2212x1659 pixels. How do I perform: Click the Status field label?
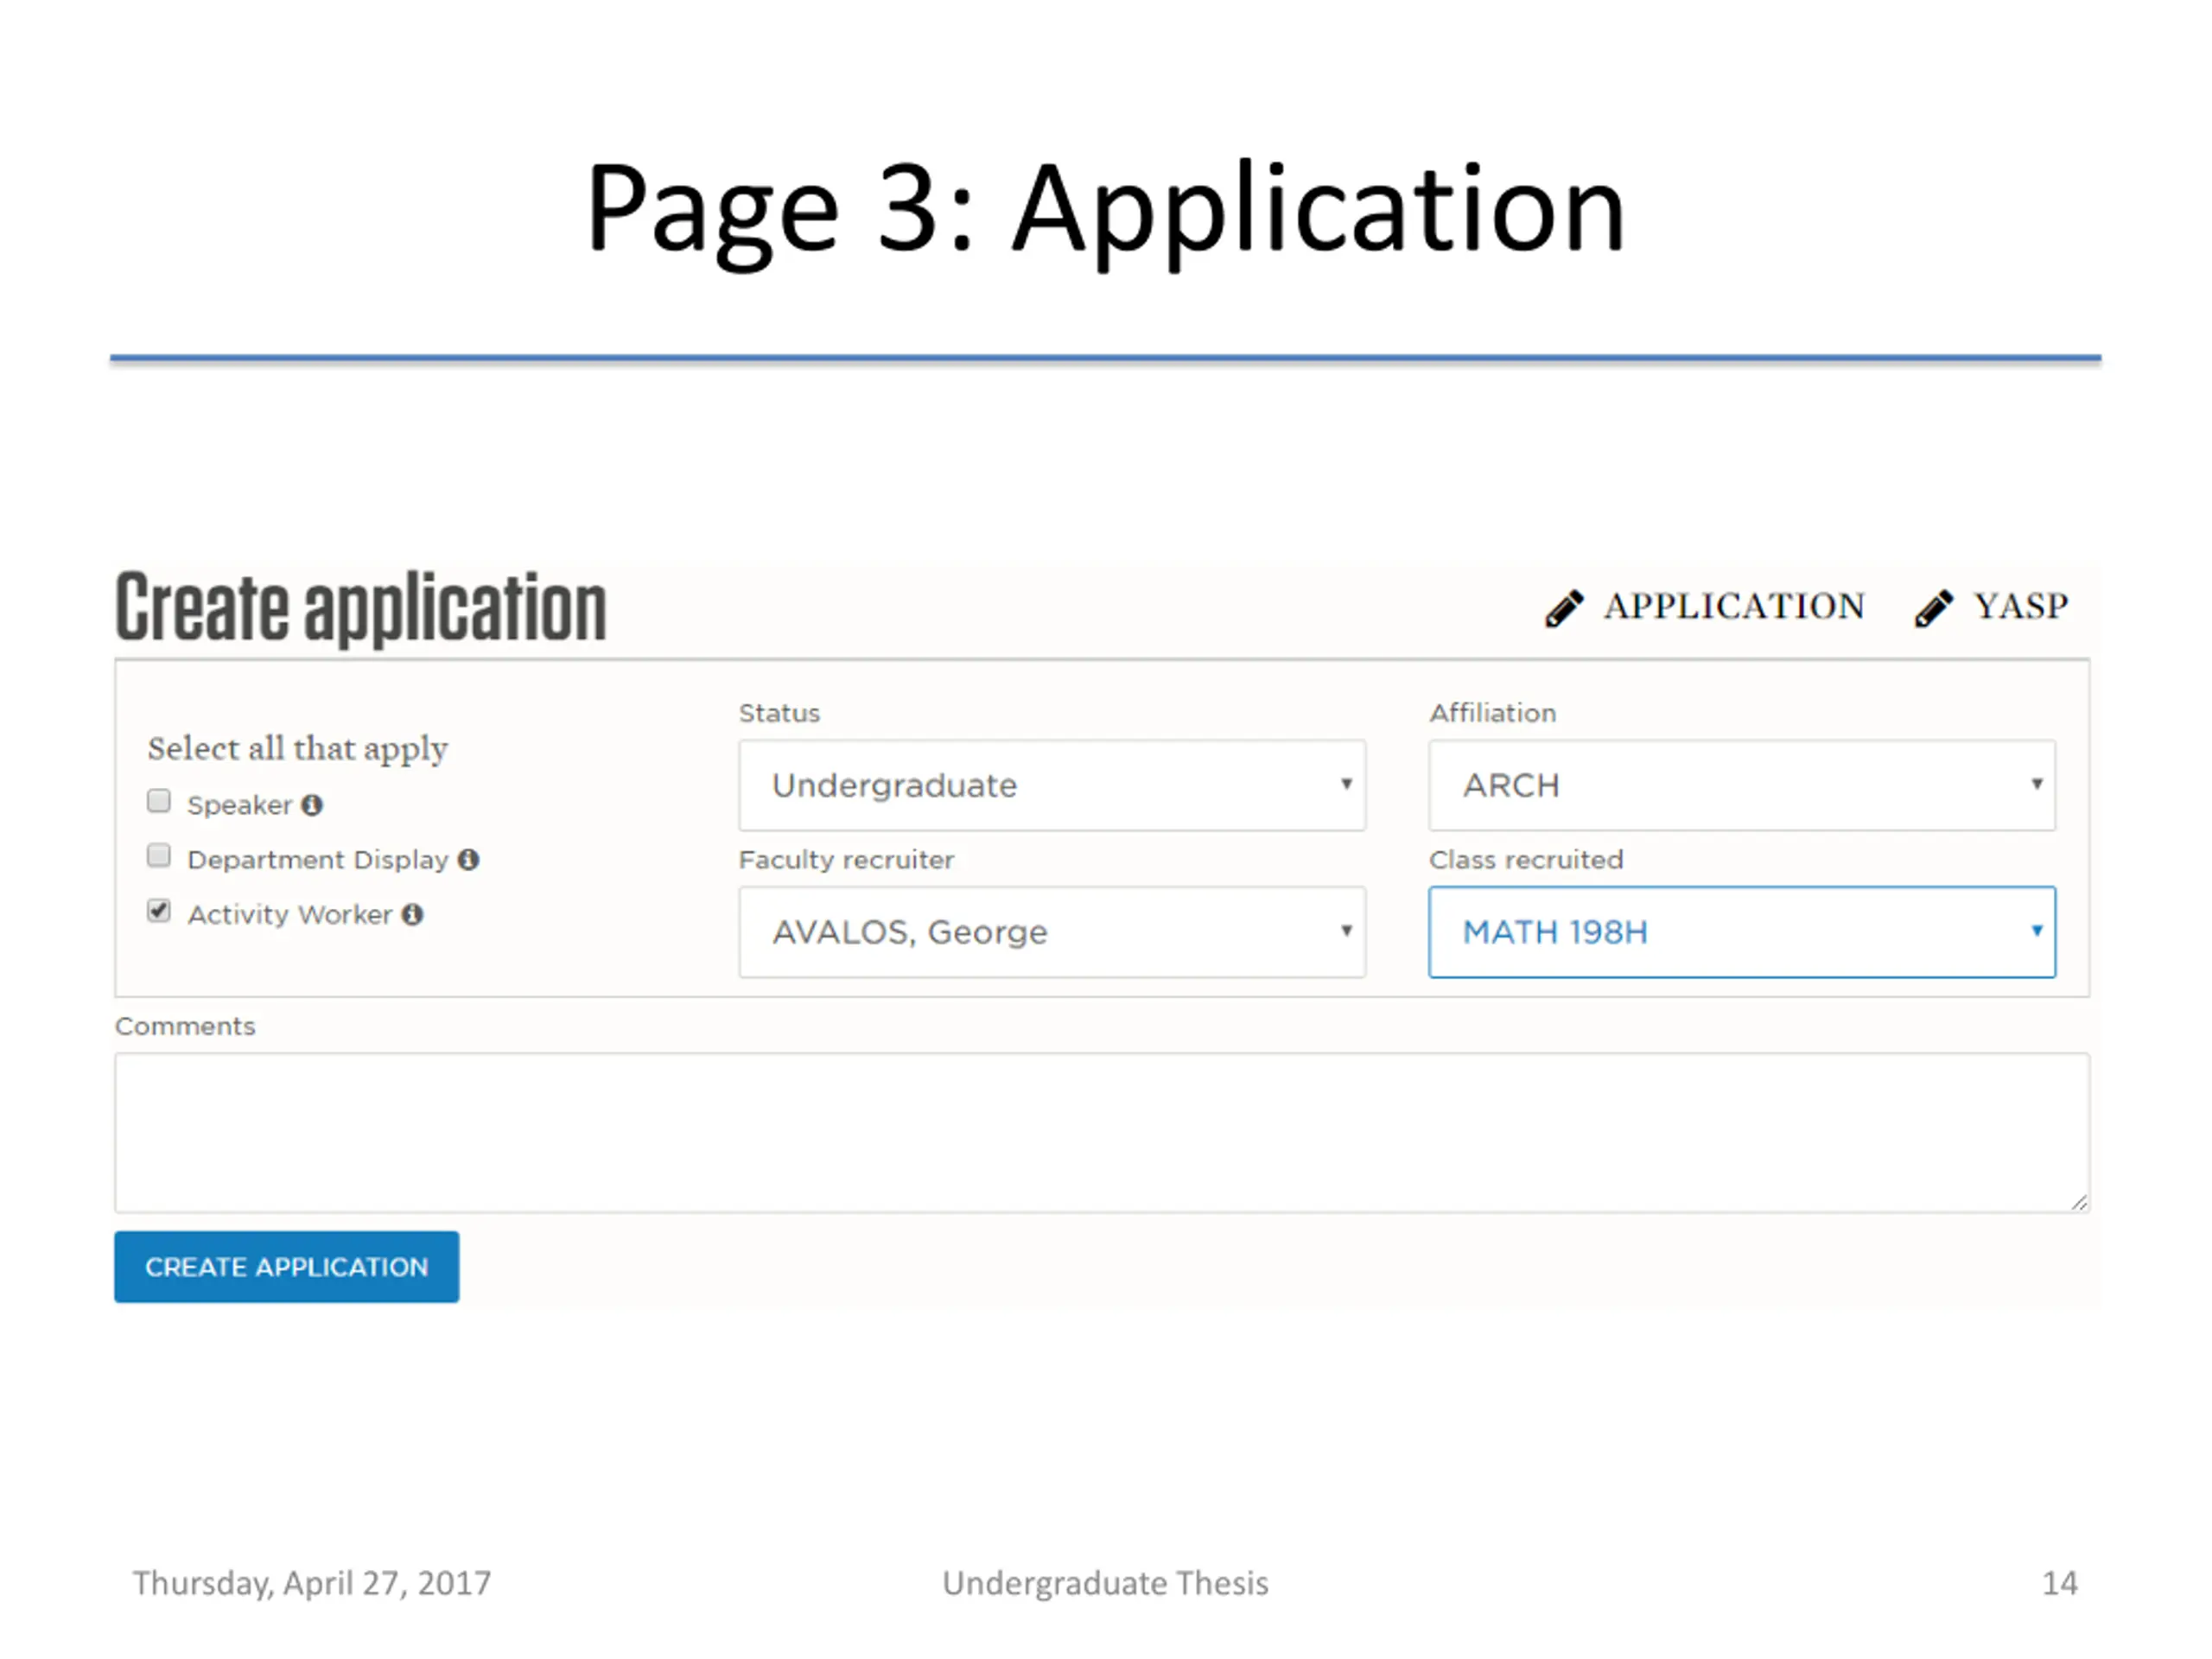(779, 713)
